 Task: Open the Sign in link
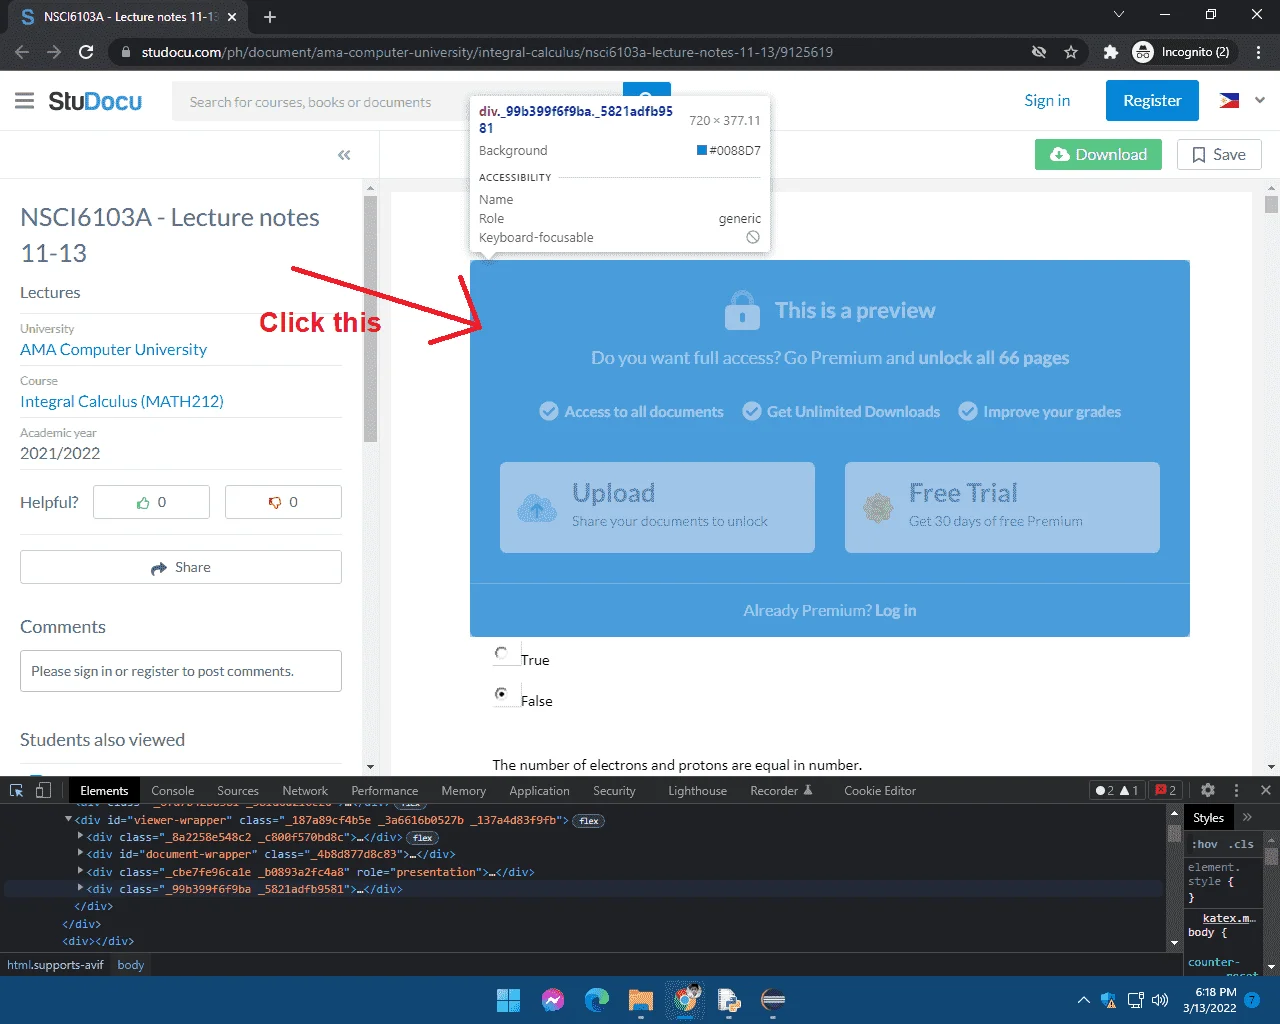(1047, 100)
